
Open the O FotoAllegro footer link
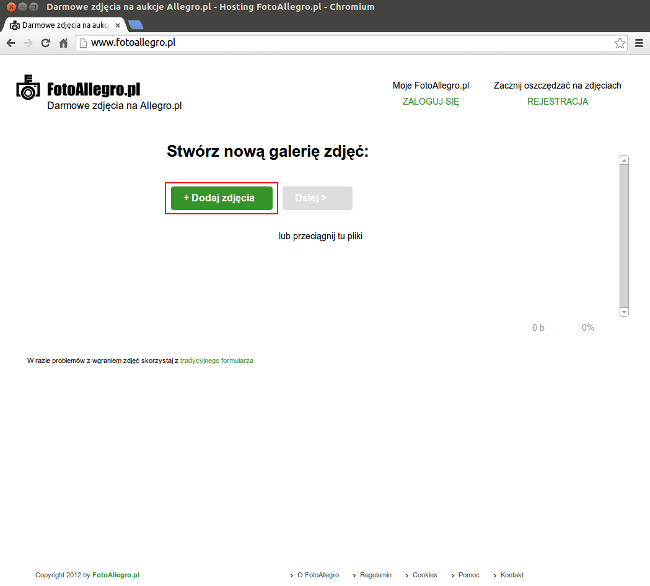click(318, 575)
